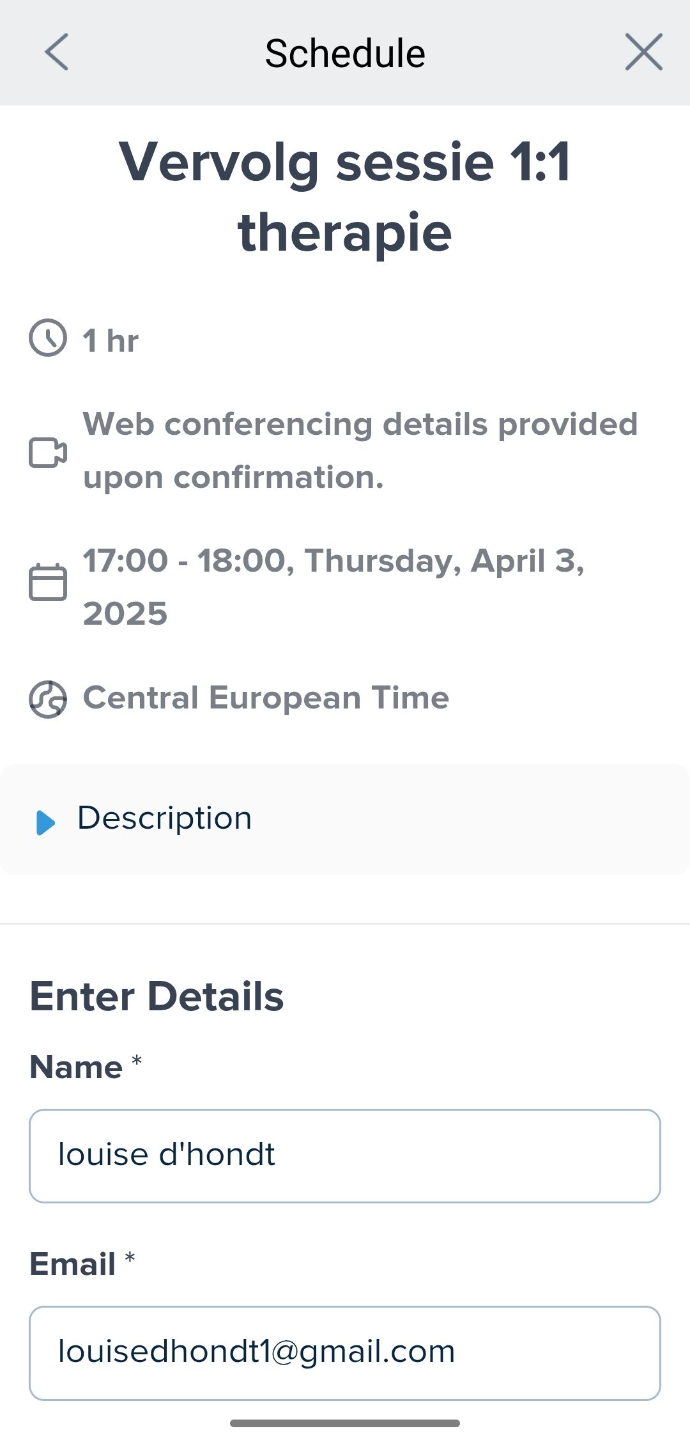Close the Schedule screen
Viewport: 690px width, 1440px height.
(x=643, y=52)
